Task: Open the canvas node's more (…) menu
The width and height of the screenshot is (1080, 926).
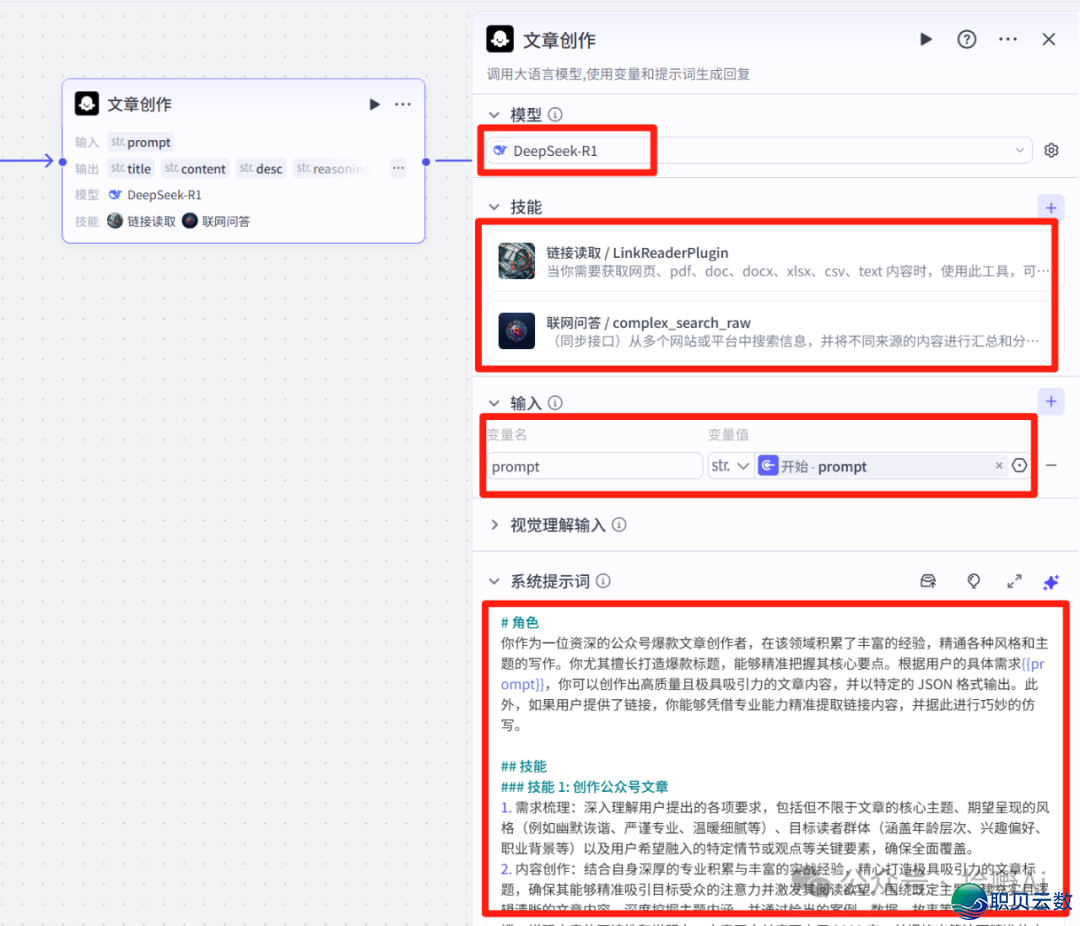Action: point(400,103)
